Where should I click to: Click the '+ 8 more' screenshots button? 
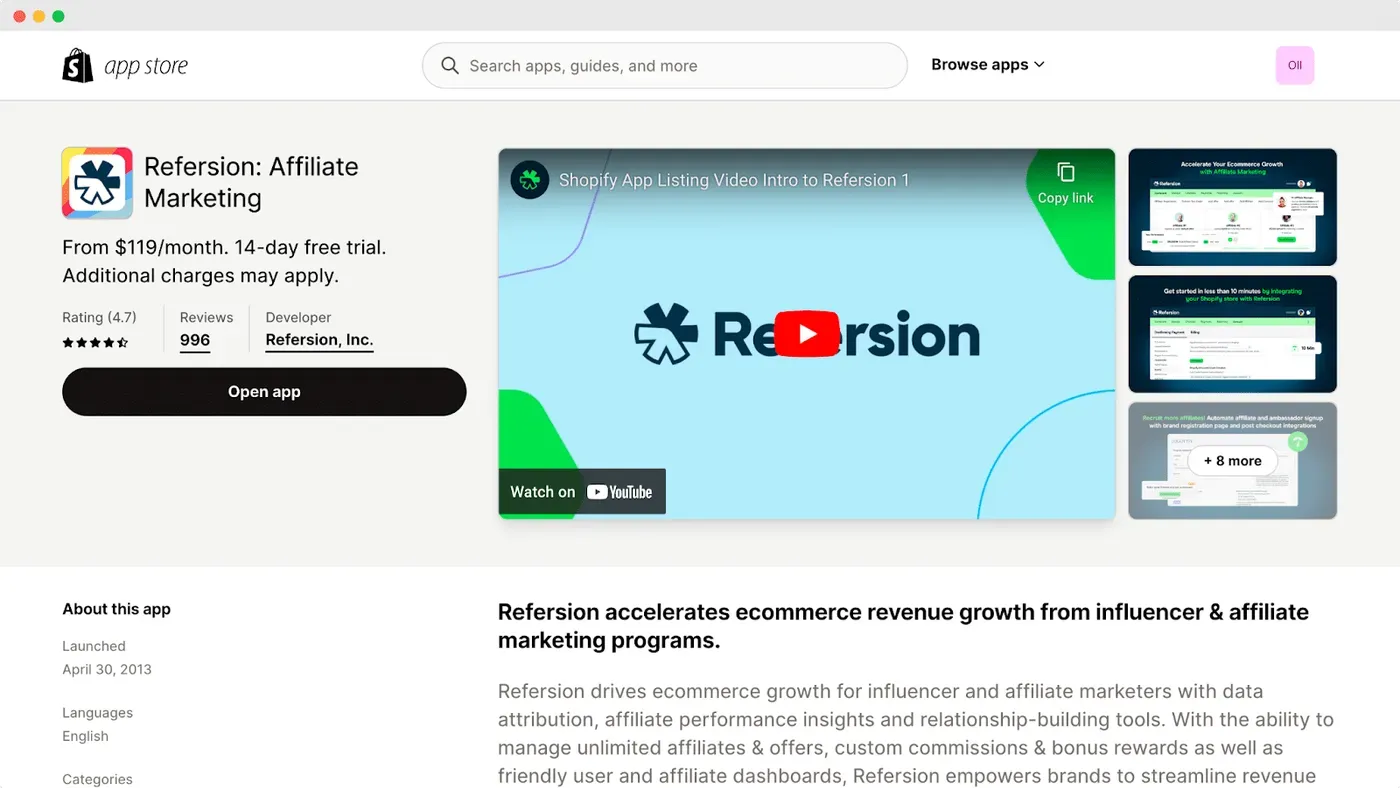click(x=1232, y=461)
